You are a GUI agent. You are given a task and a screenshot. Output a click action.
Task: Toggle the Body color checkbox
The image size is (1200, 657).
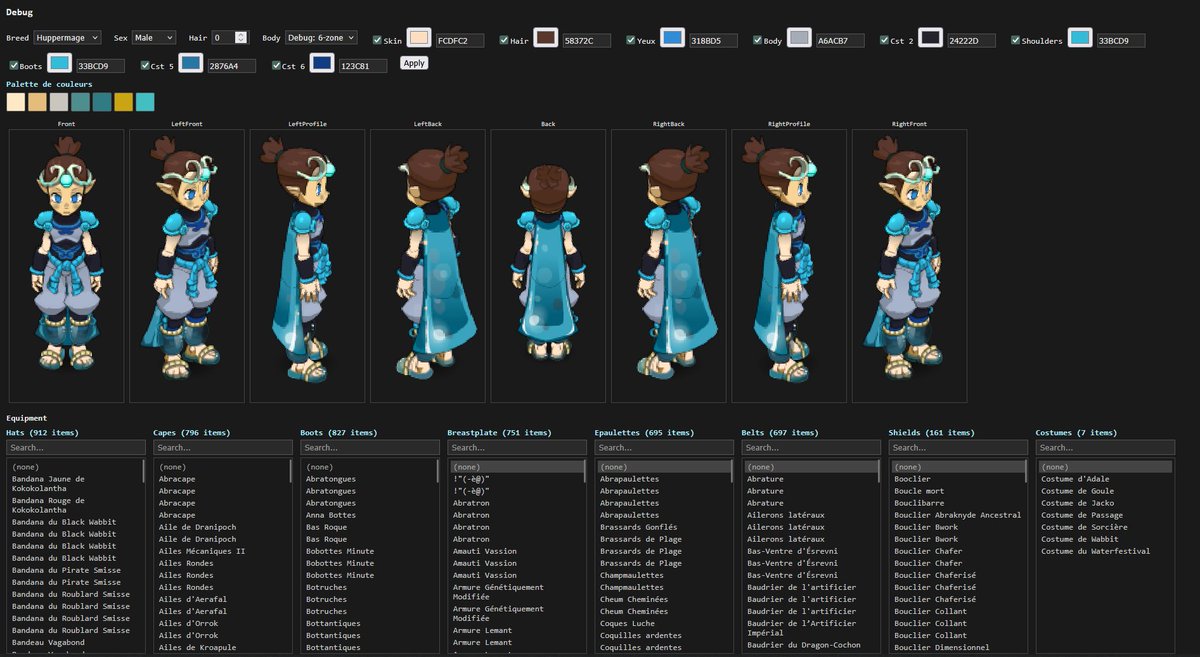coord(758,41)
